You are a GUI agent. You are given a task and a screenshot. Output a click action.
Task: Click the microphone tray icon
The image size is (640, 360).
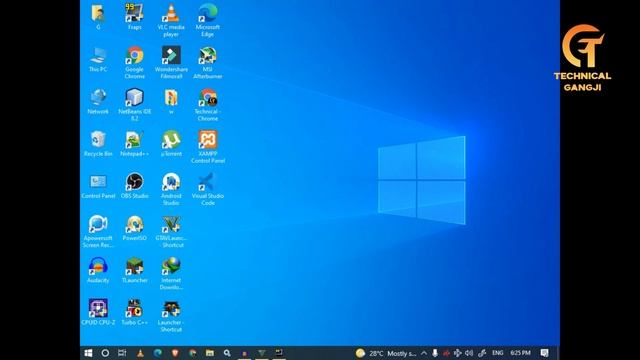tap(435, 353)
